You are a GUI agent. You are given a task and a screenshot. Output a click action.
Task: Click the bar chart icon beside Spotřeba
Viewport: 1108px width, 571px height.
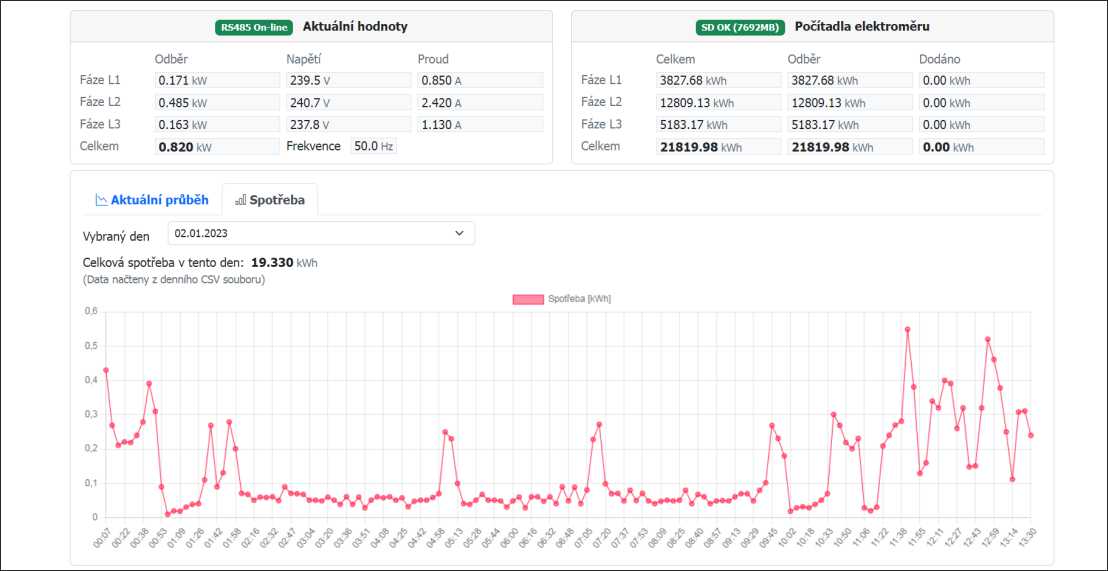[241, 200]
